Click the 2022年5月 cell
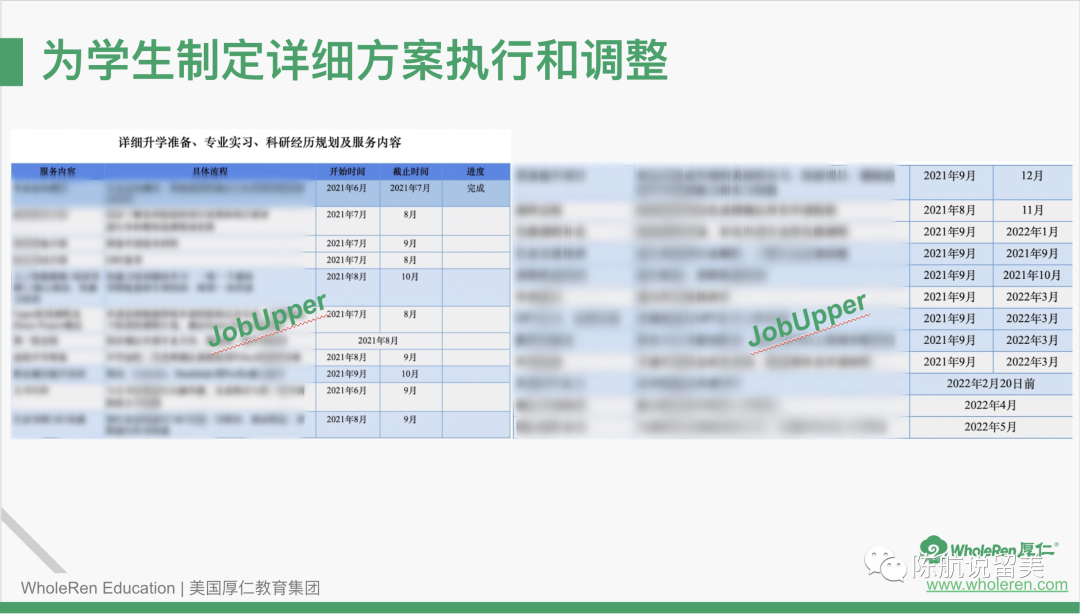The width and height of the screenshot is (1080, 614). [x=989, y=427]
